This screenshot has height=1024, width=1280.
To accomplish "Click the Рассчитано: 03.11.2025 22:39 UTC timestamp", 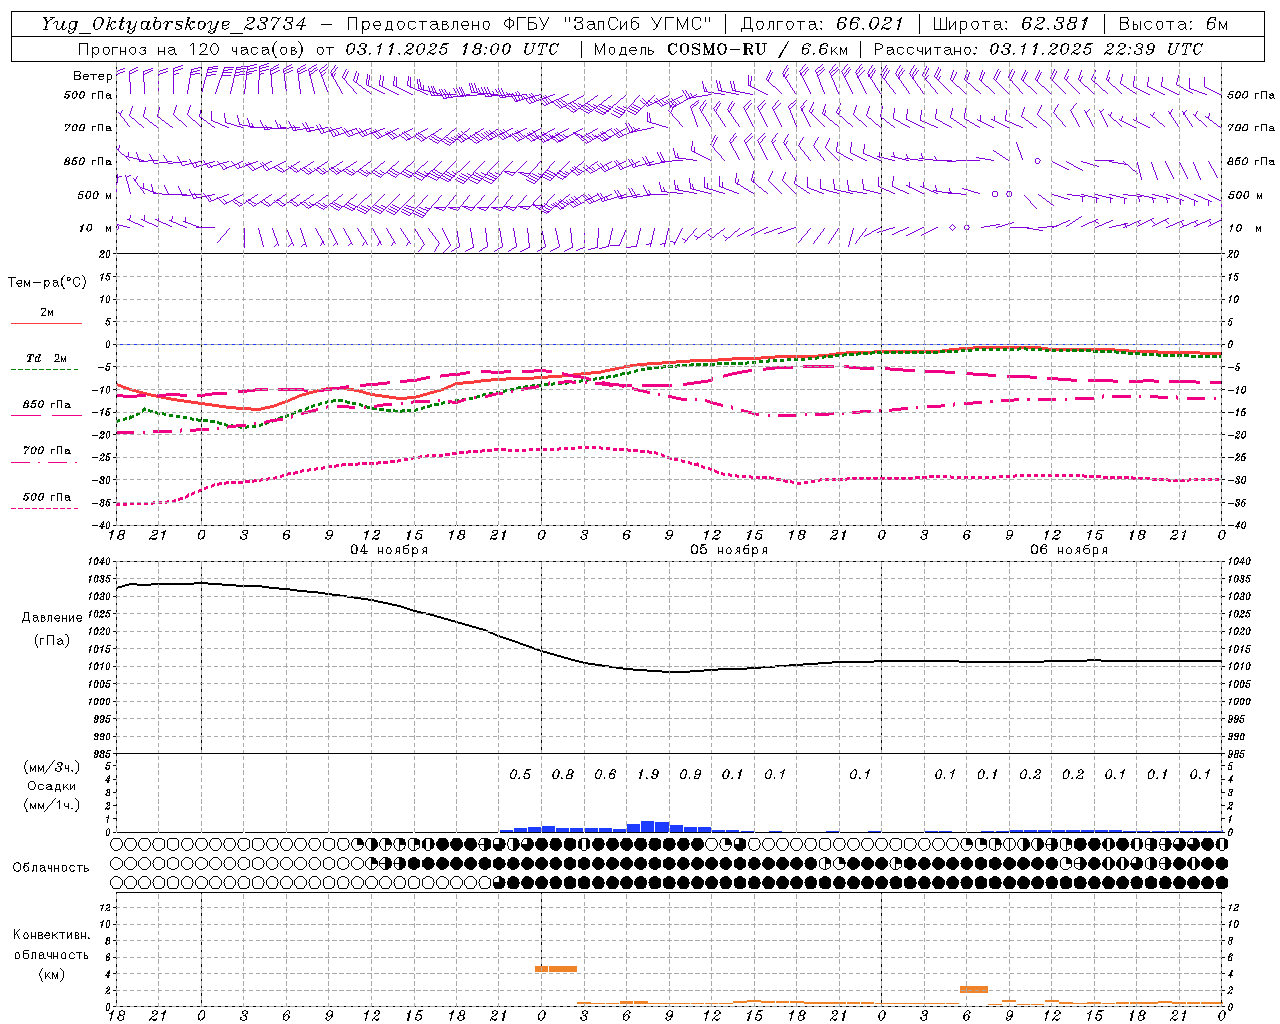I will pos(1038,49).
